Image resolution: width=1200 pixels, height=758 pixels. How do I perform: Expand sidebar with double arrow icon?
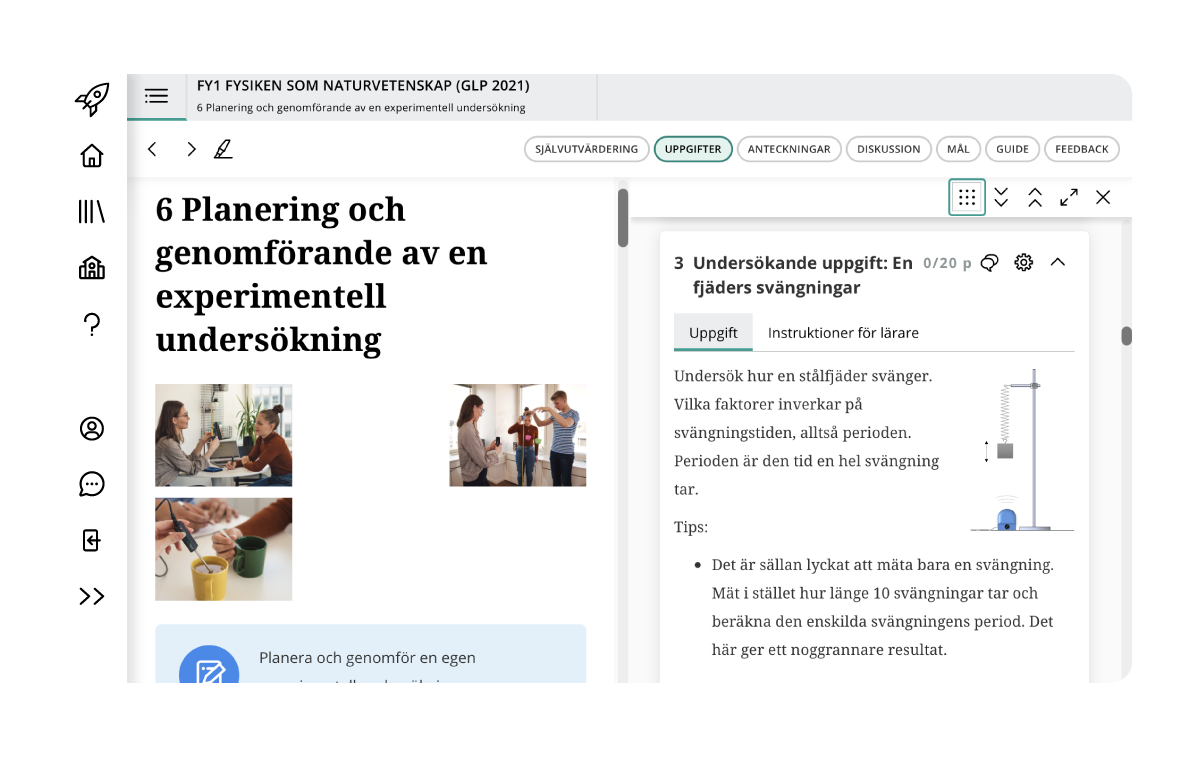click(92, 596)
